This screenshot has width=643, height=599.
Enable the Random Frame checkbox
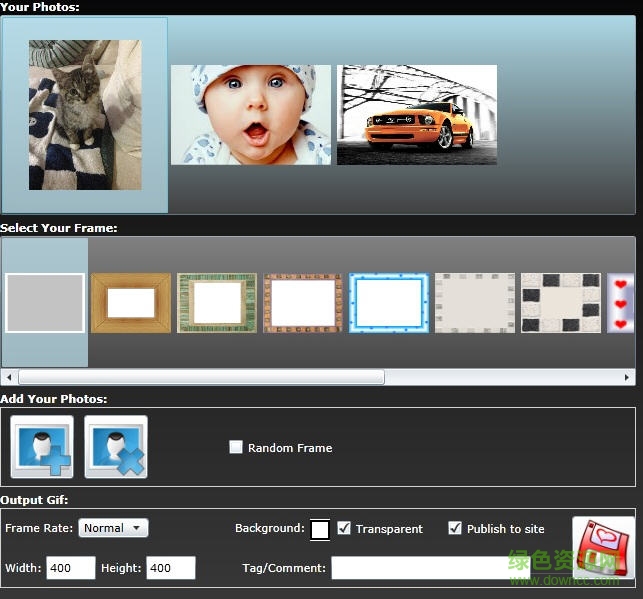pyautogui.click(x=236, y=448)
